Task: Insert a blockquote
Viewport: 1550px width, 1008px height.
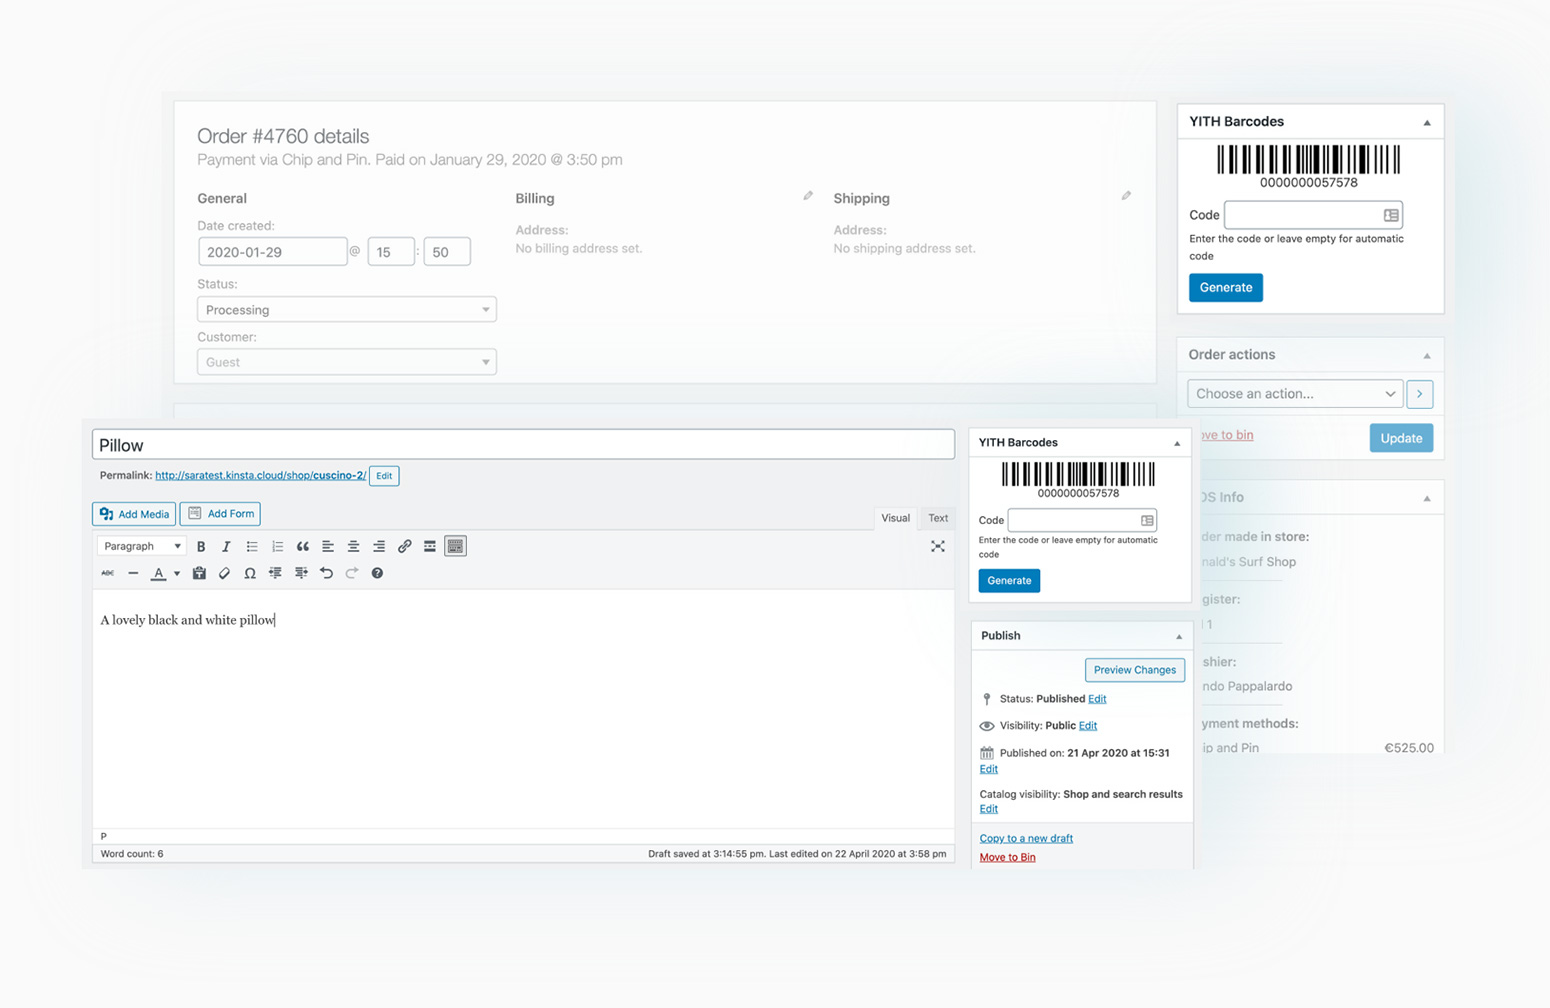Action: tap(302, 546)
